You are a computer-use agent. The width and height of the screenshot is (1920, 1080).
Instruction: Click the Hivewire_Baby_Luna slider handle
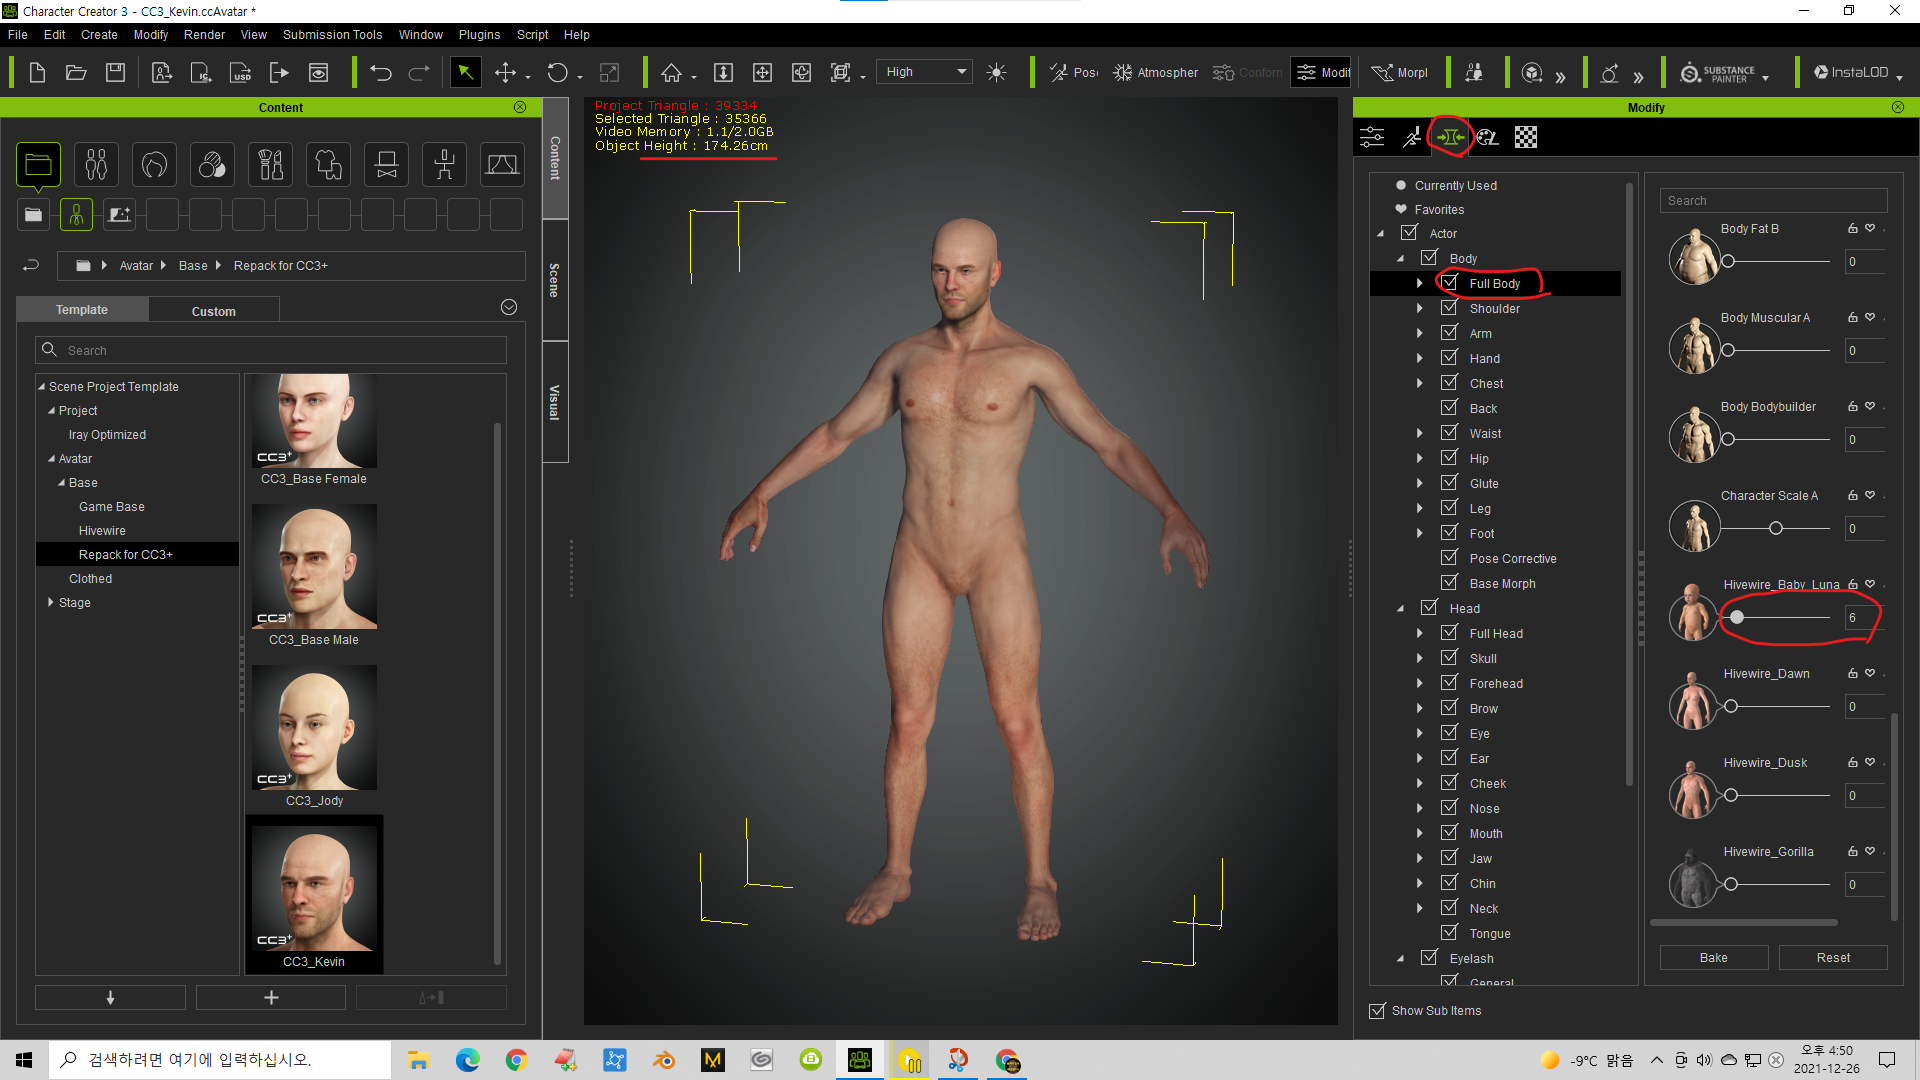tap(1737, 617)
